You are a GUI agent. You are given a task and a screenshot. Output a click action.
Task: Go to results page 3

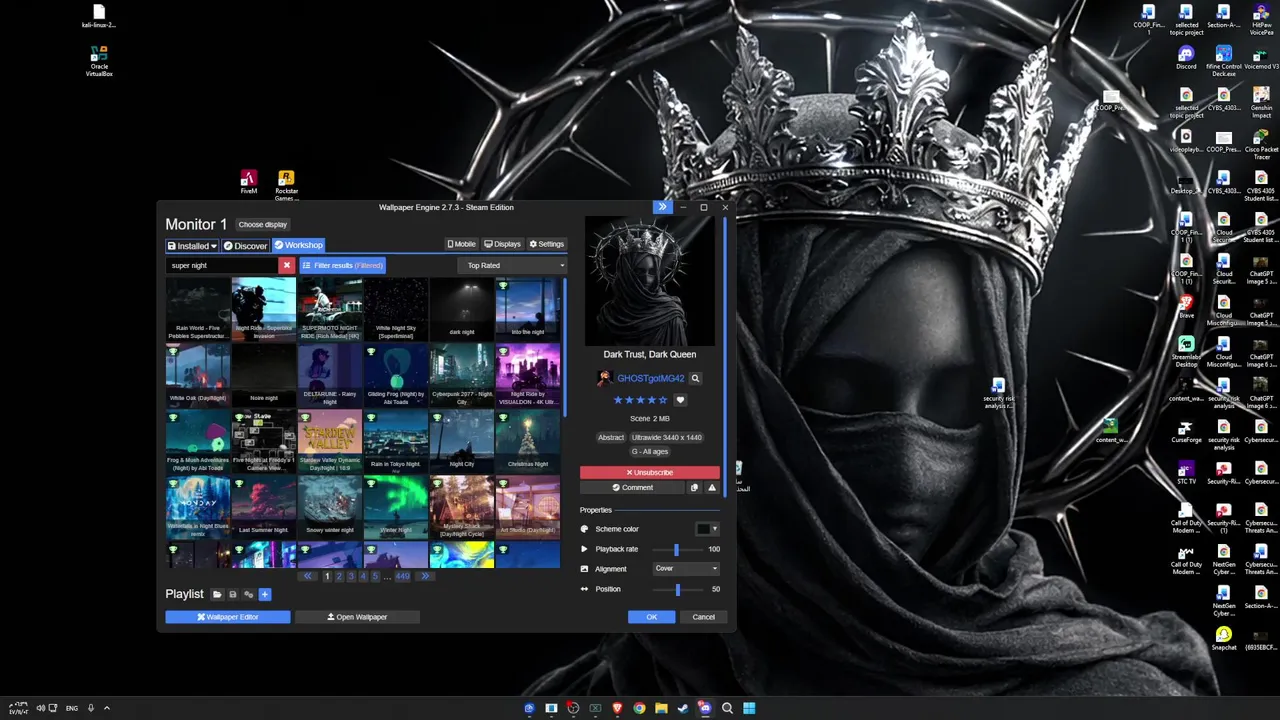(351, 576)
